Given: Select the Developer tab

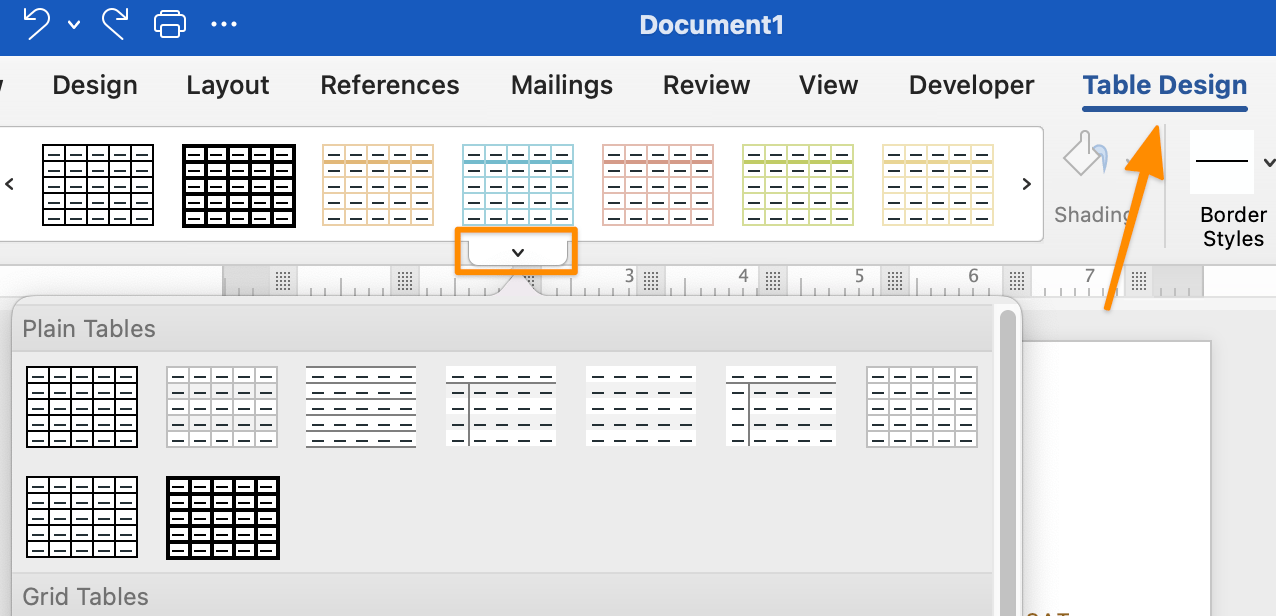Looking at the screenshot, I should [971, 86].
